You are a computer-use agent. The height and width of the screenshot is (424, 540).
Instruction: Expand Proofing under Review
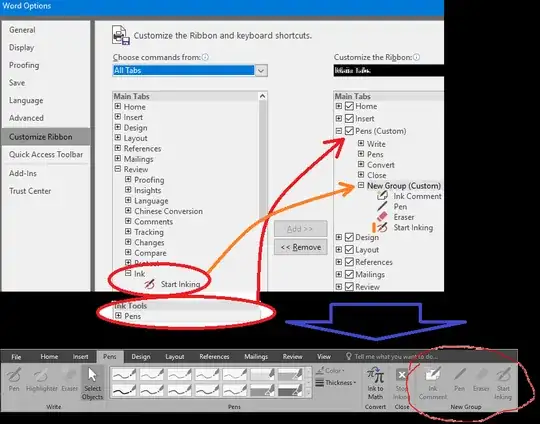click(x=128, y=179)
